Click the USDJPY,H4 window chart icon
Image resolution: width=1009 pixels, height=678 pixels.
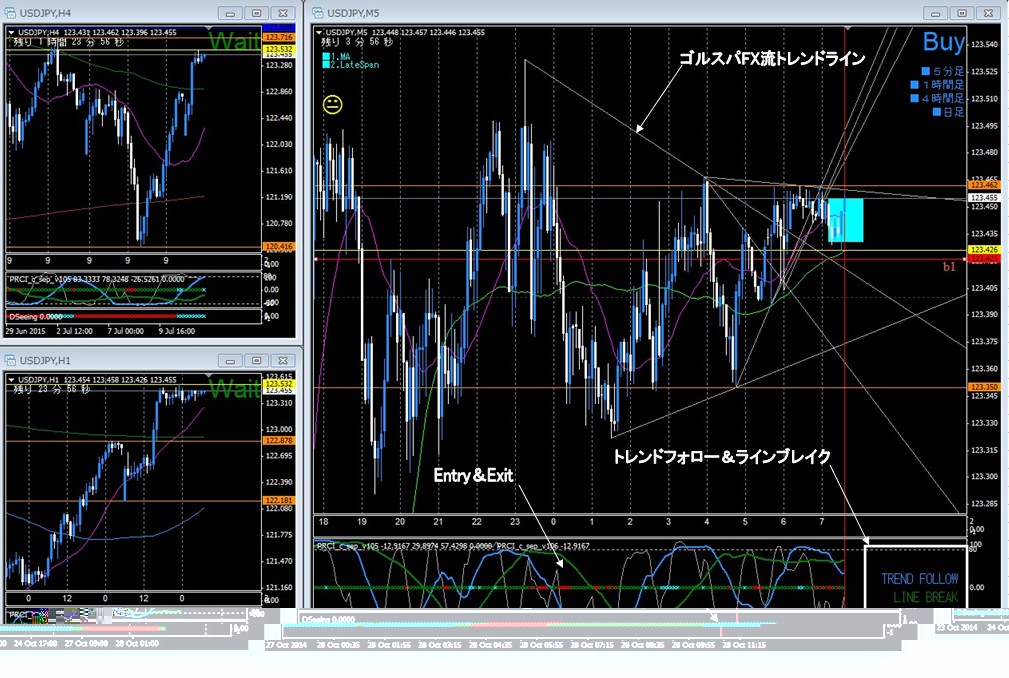point(10,13)
